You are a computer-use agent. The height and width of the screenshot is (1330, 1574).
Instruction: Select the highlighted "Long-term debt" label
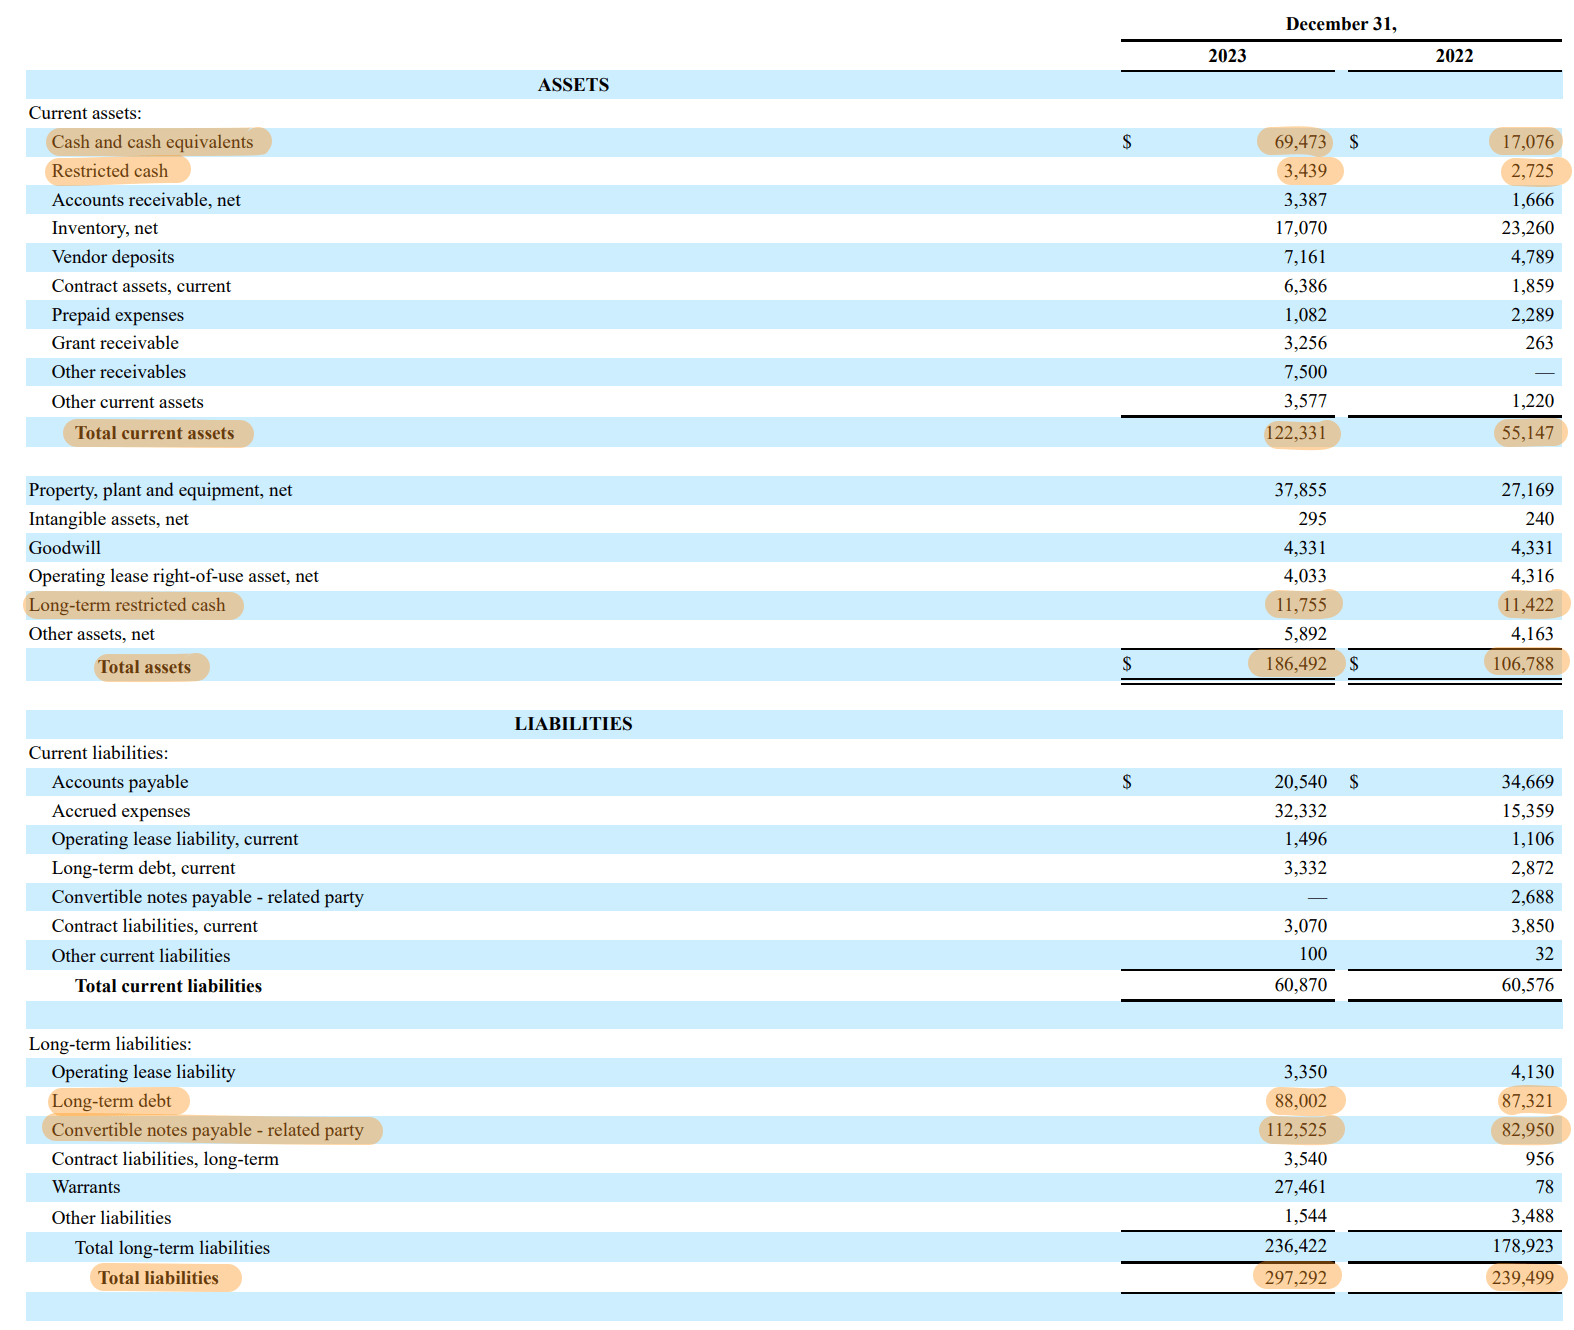click(x=112, y=1101)
